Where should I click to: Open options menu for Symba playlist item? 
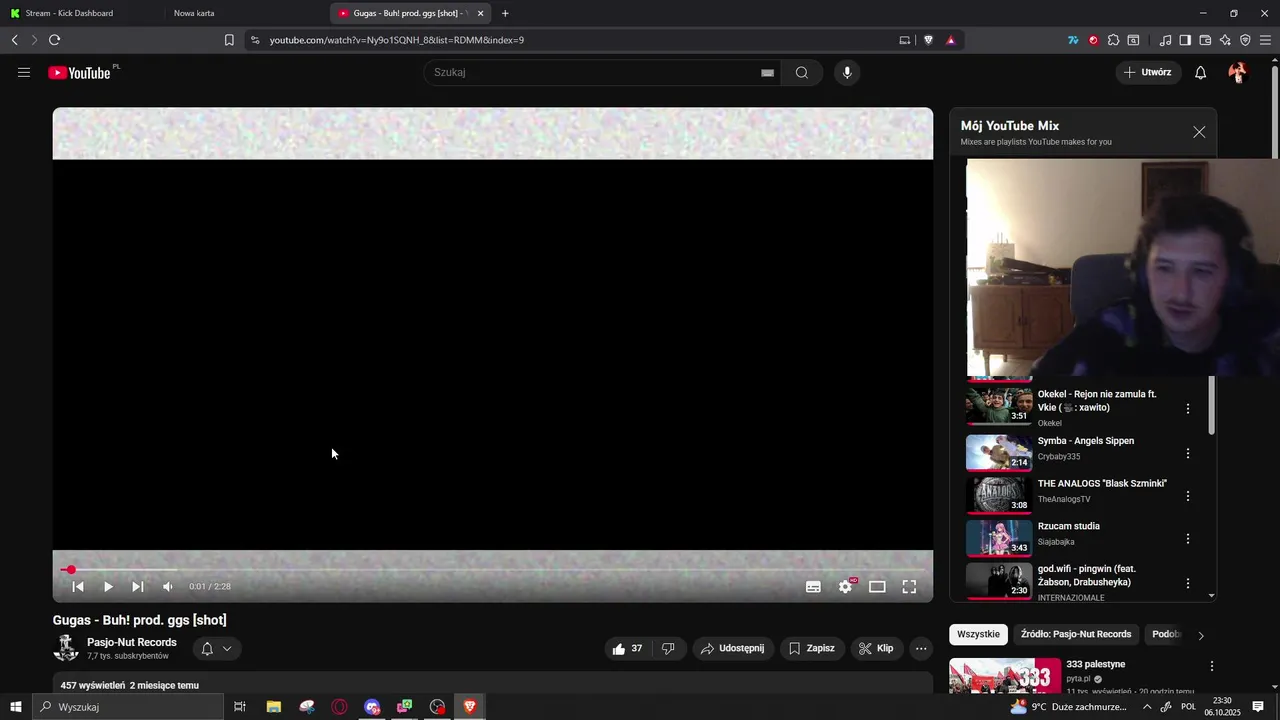coord(1188,454)
